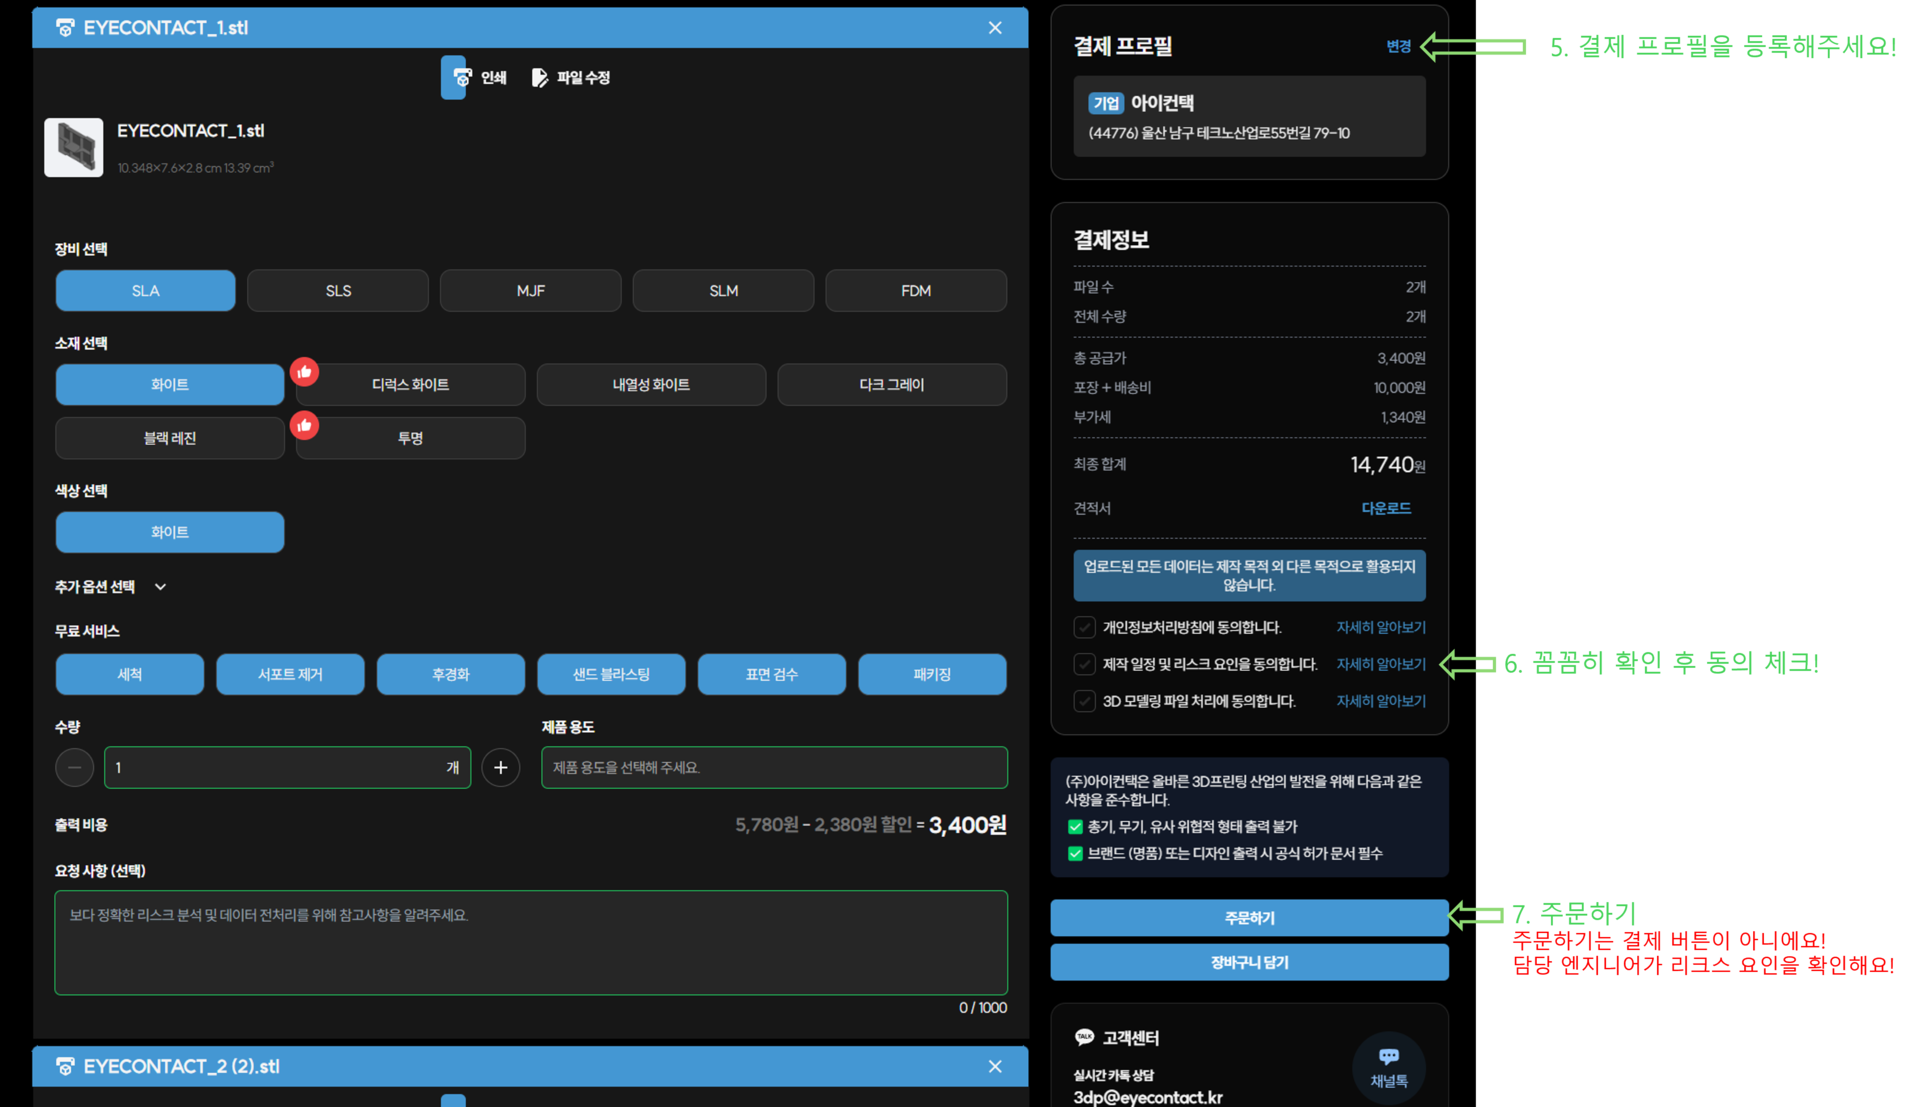
Task: Select the 아이컨택 company profile card
Action: [x=1250, y=116]
